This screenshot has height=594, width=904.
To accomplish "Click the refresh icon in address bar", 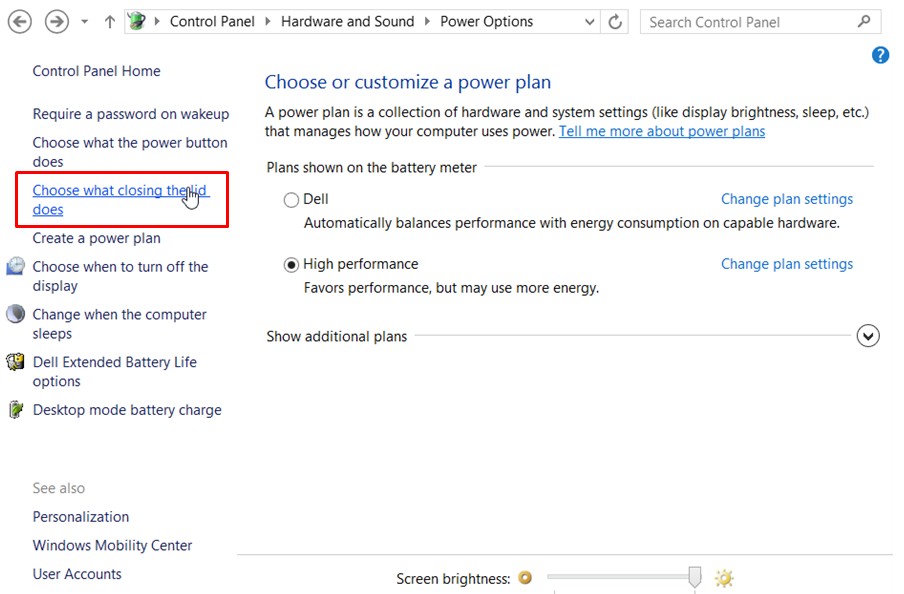I will tap(616, 21).
